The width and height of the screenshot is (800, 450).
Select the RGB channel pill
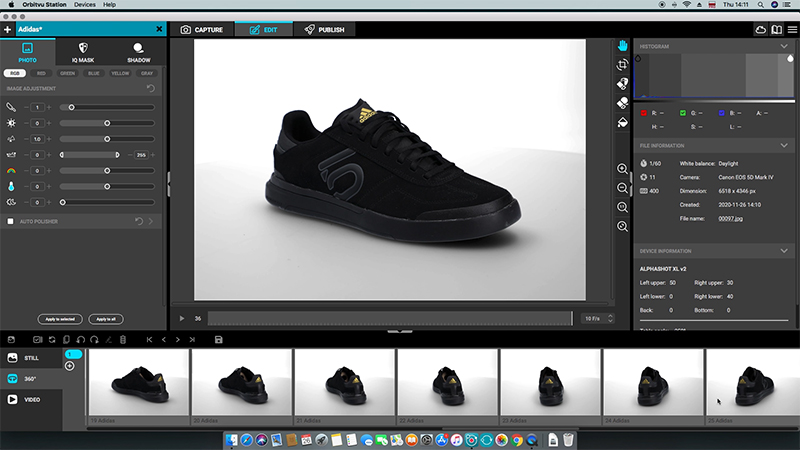coord(15,73)
